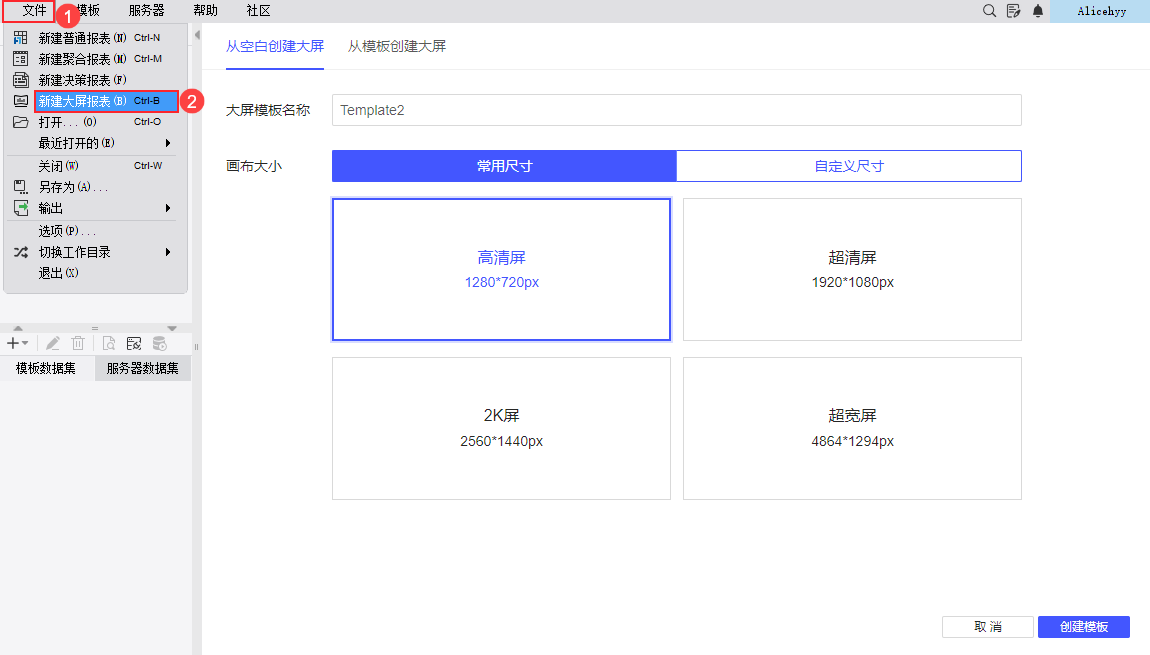
Task: Click the 另存为 save icon
Action: 21,187
